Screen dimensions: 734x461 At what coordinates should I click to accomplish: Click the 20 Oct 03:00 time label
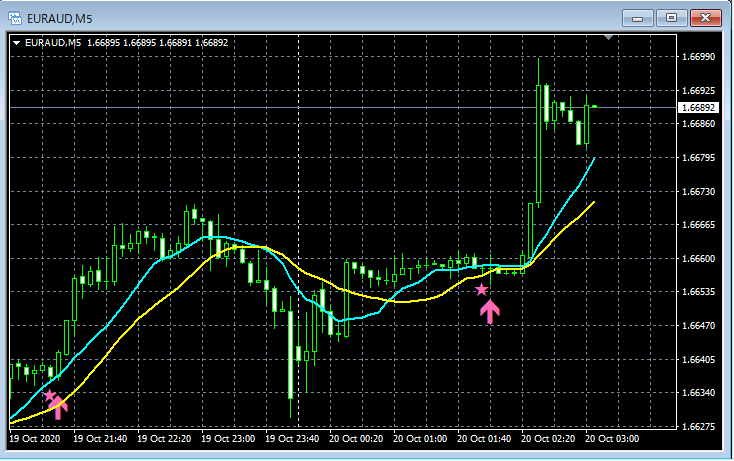[612, 439]
